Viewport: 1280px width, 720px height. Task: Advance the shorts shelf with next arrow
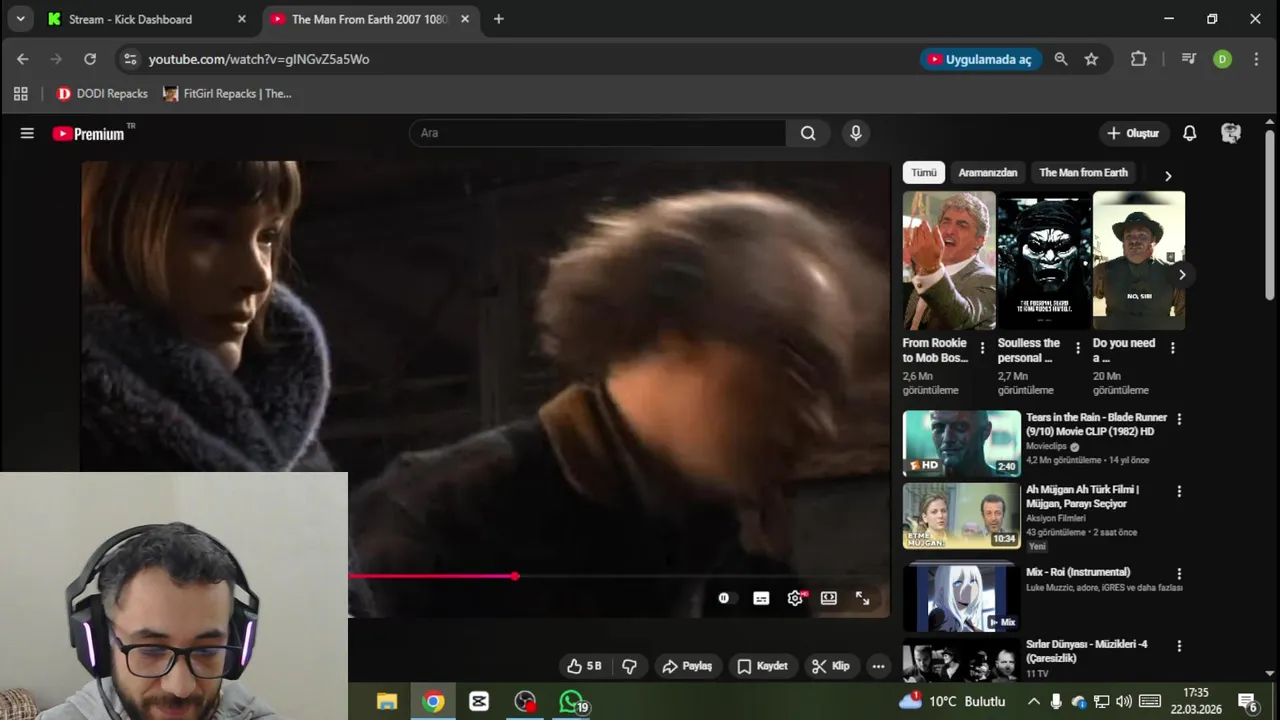click(x=1182, y=275)
